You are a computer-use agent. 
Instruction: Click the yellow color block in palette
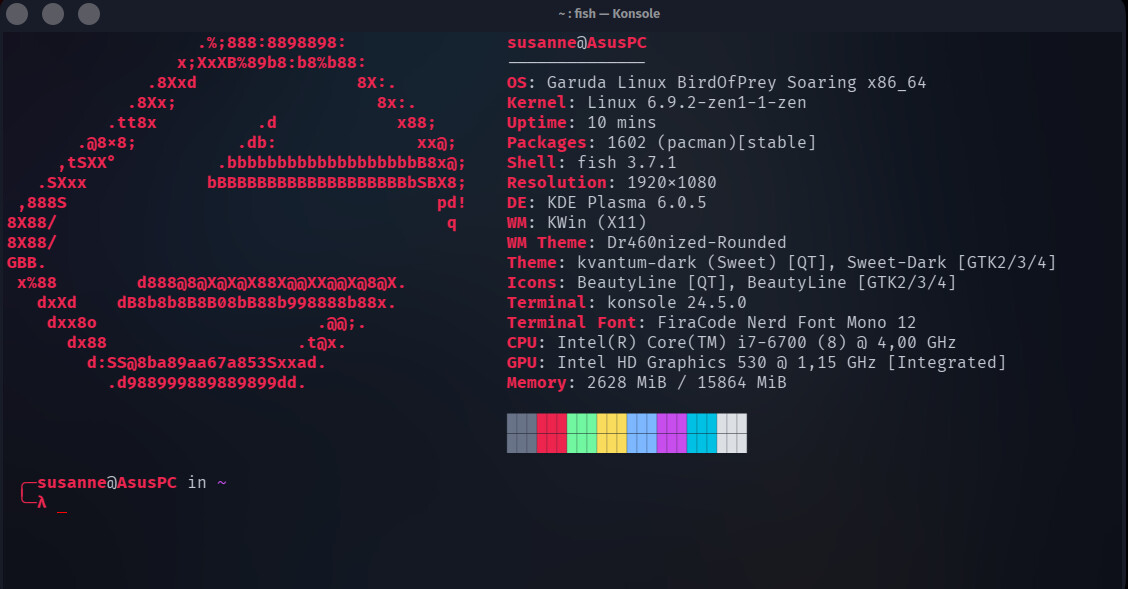tap(612, 433)
